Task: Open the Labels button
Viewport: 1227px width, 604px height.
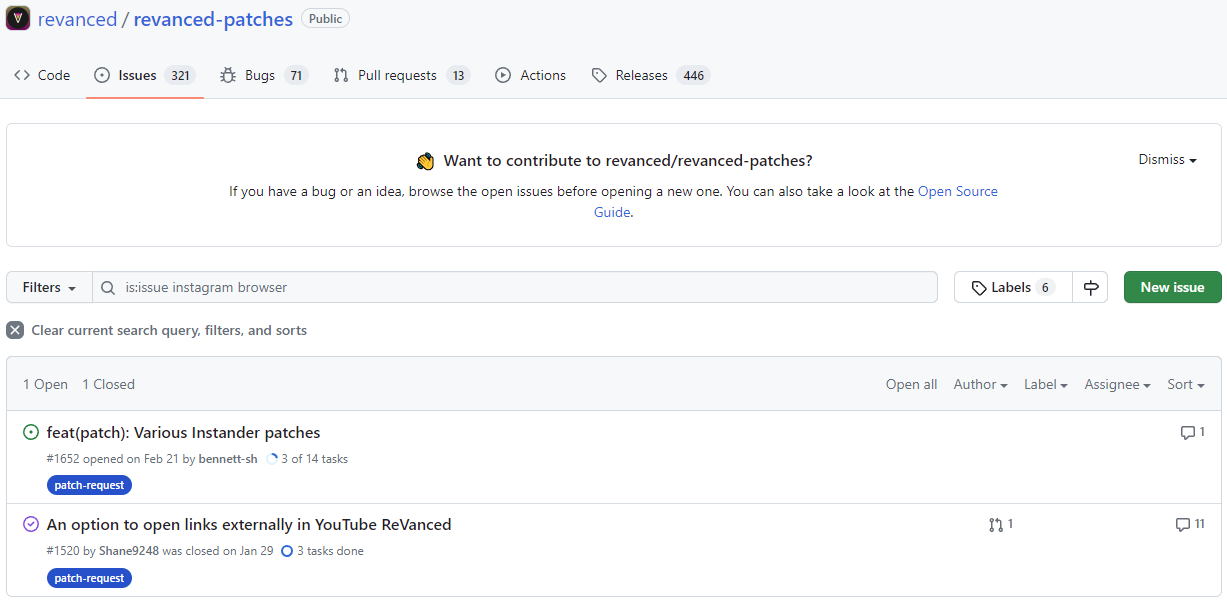Action: pos(1013,287)
